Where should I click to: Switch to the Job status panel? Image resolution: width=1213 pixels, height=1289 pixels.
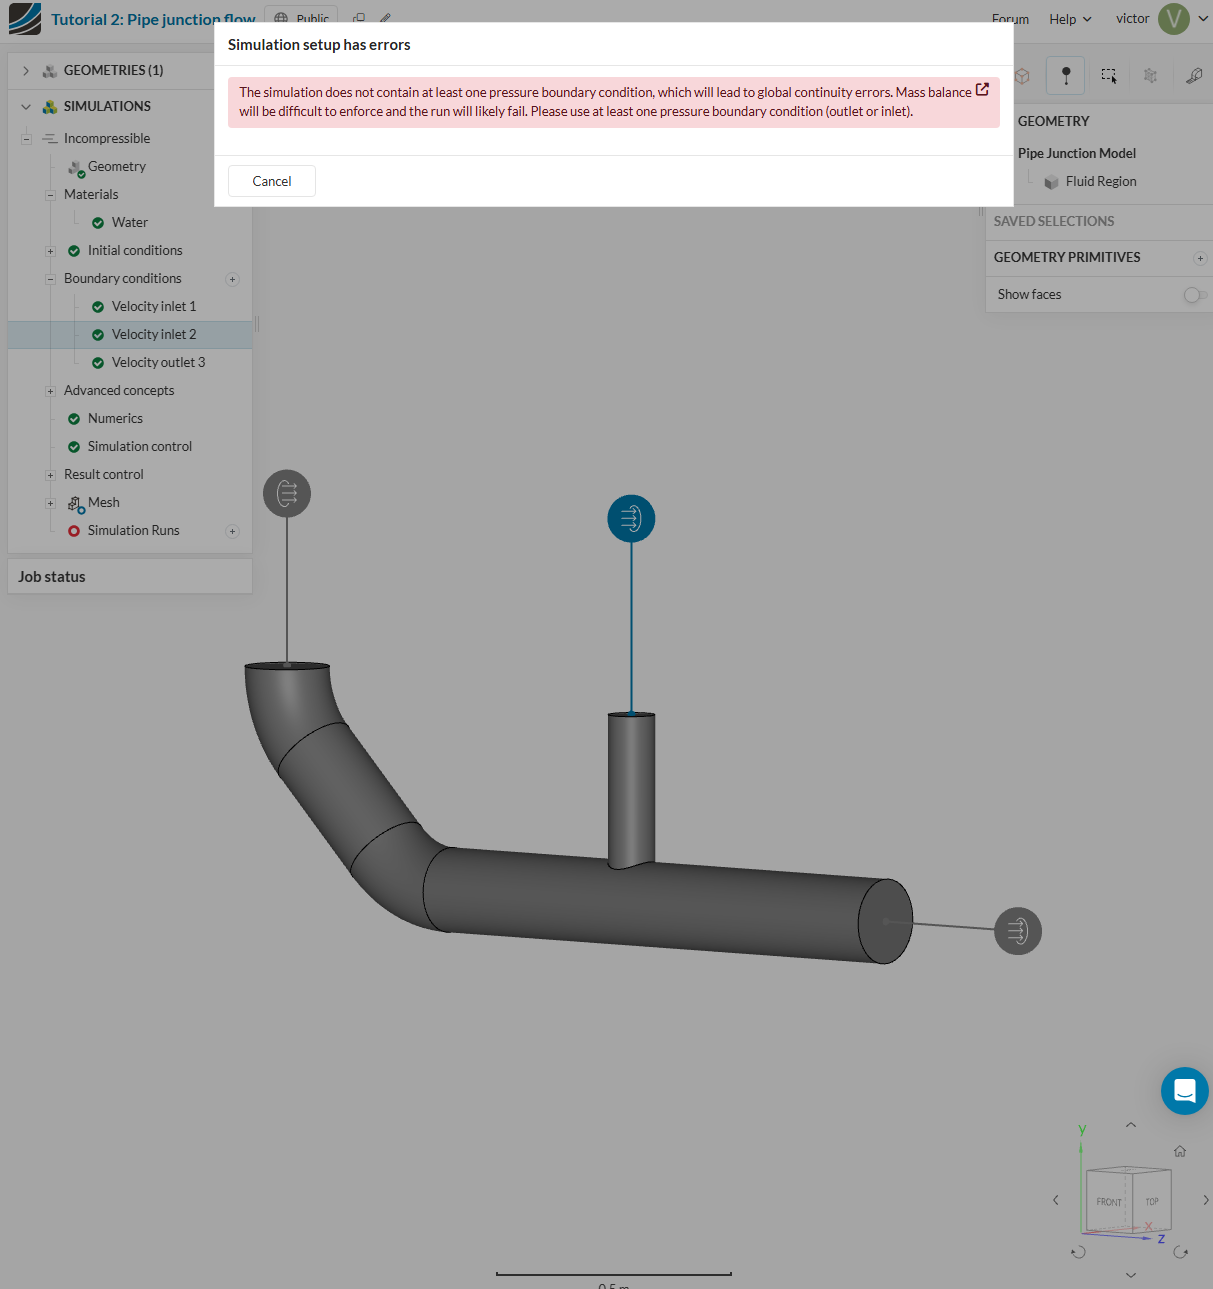coord(51,576)
